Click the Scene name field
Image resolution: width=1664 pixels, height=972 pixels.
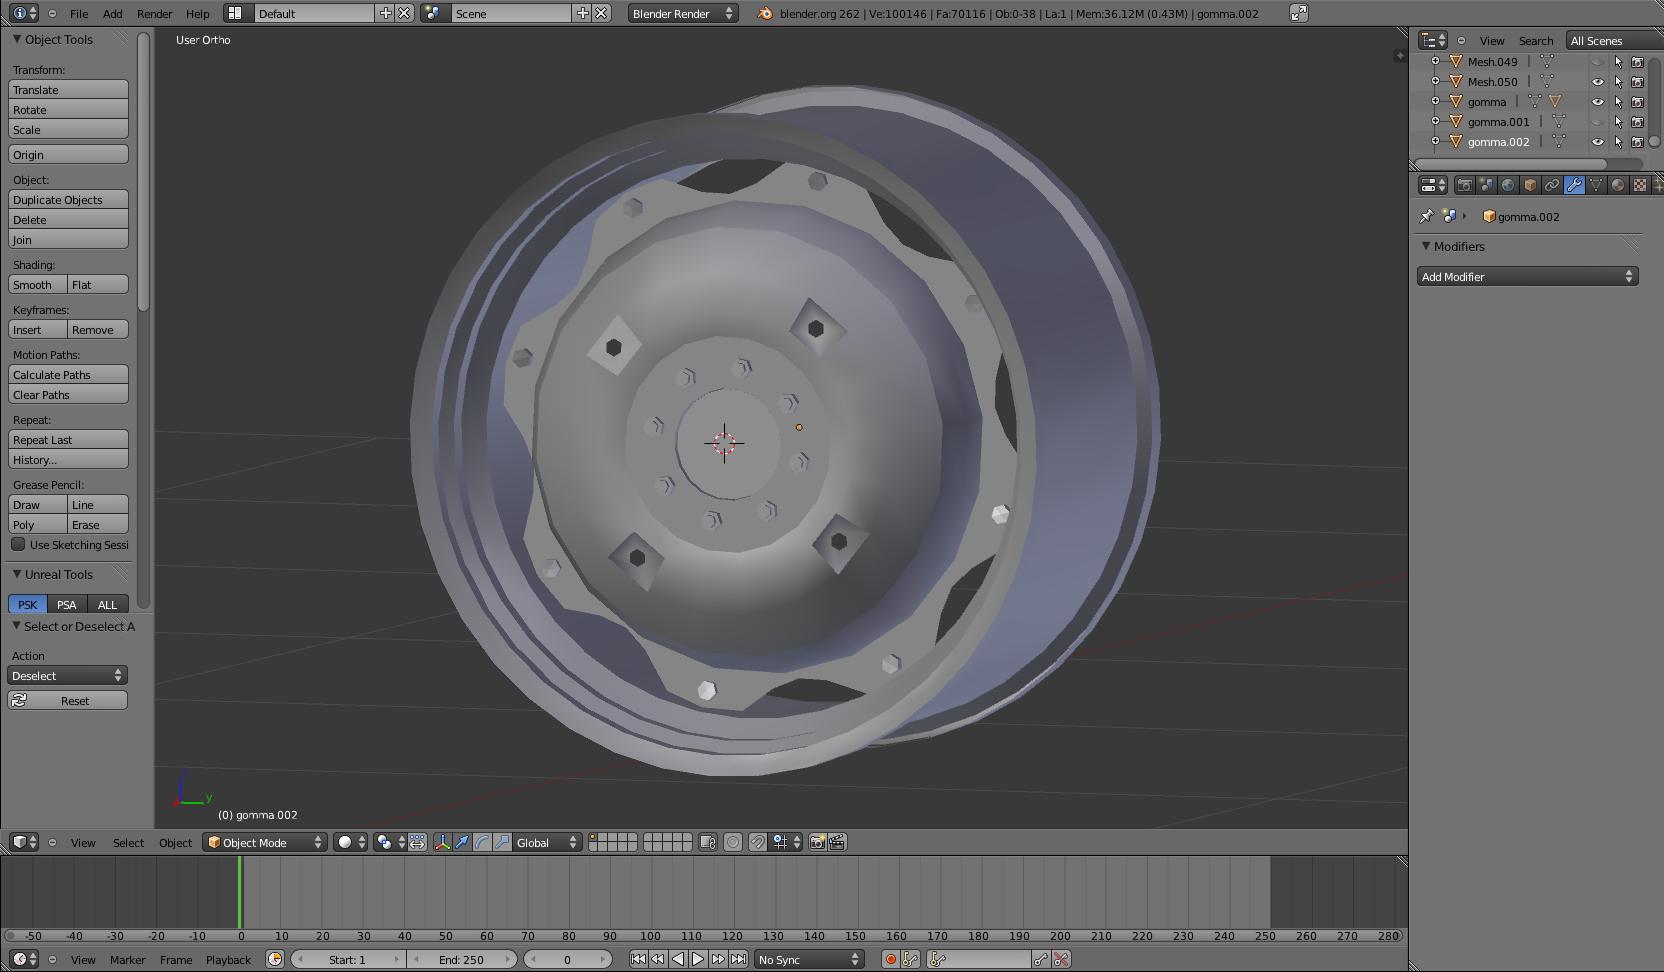click(x=511, y=13)
